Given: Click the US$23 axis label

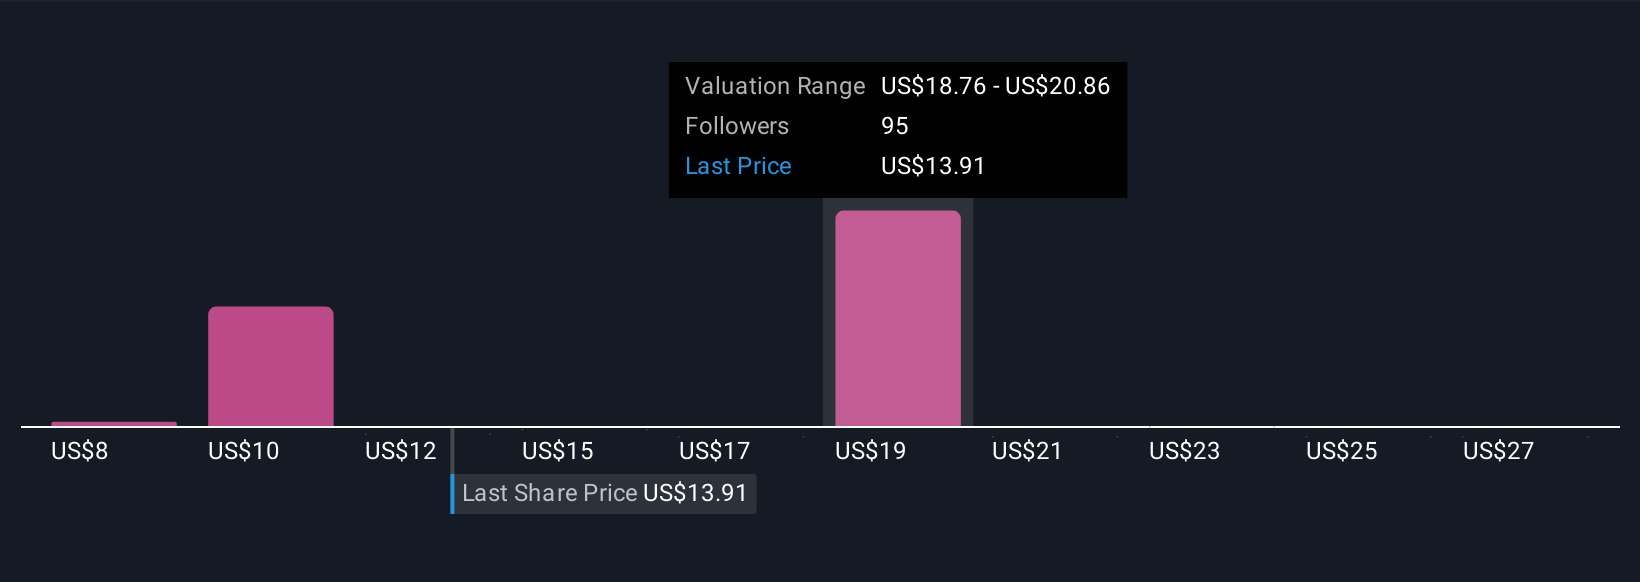Looking at the screenshot, I should coord(1184,451).
